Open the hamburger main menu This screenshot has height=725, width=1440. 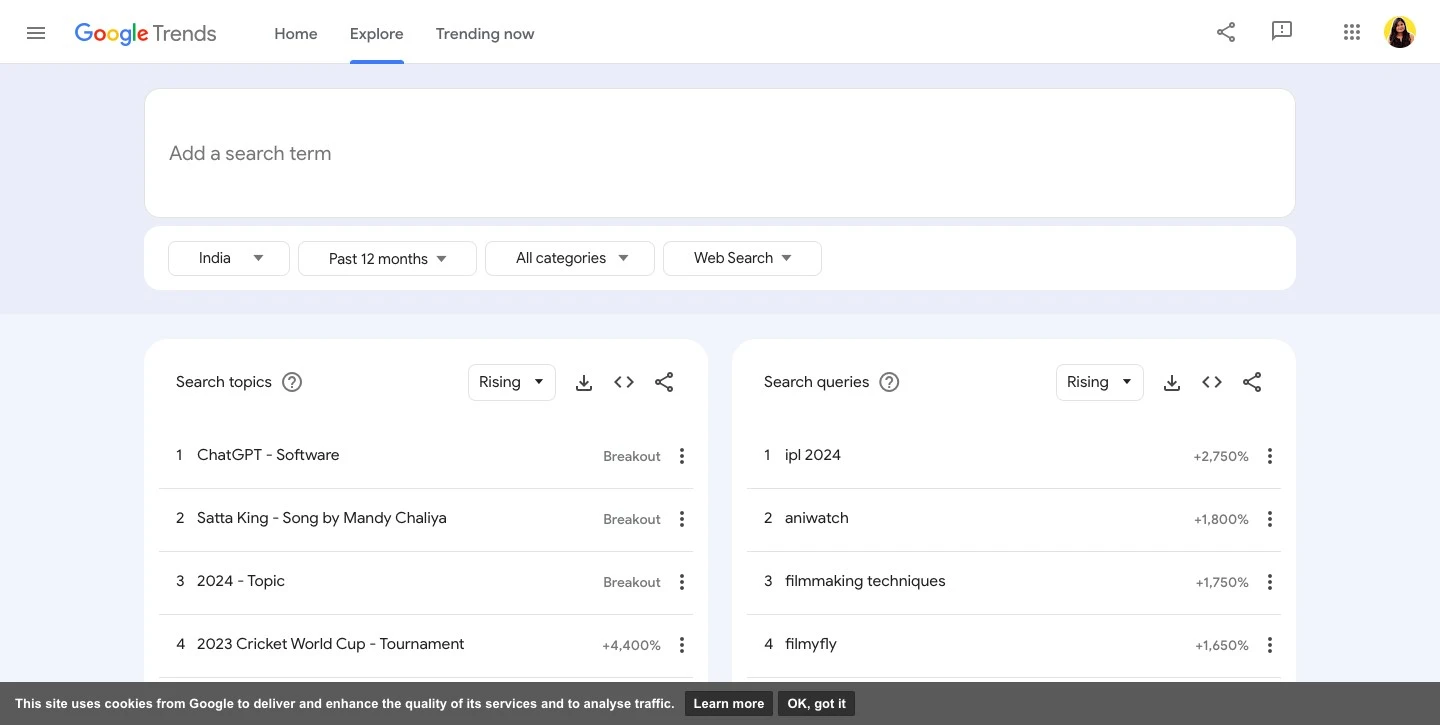click(x=36, y=33)
